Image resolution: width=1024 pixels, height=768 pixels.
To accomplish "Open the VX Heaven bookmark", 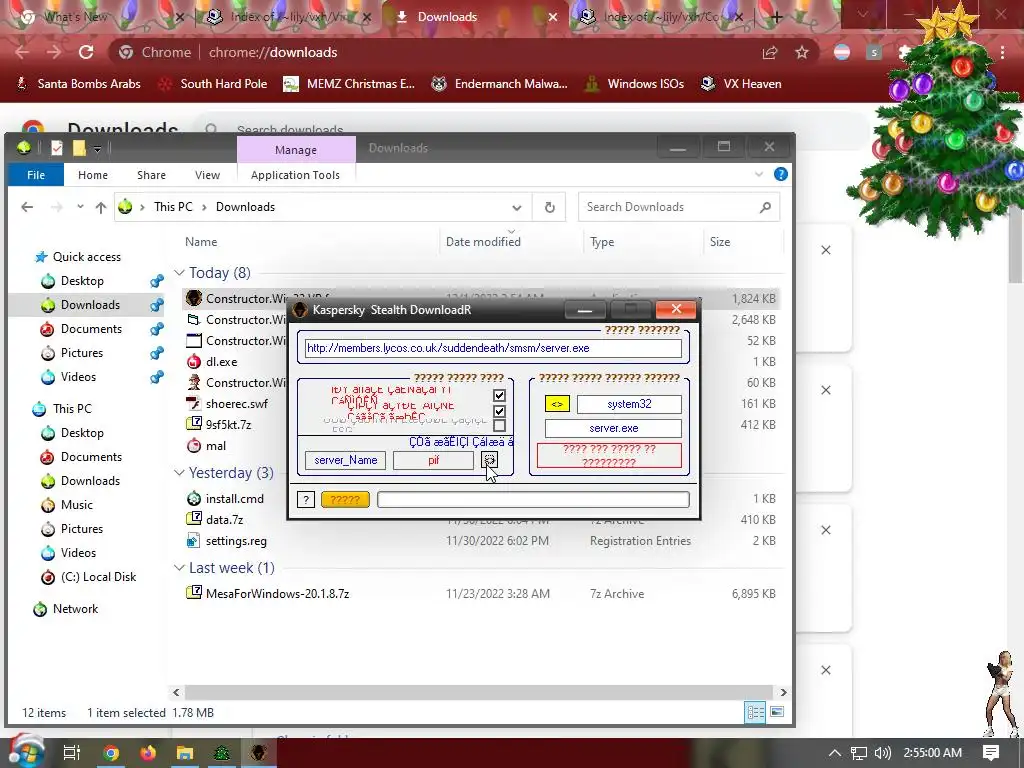I will [x=741, y=84].
